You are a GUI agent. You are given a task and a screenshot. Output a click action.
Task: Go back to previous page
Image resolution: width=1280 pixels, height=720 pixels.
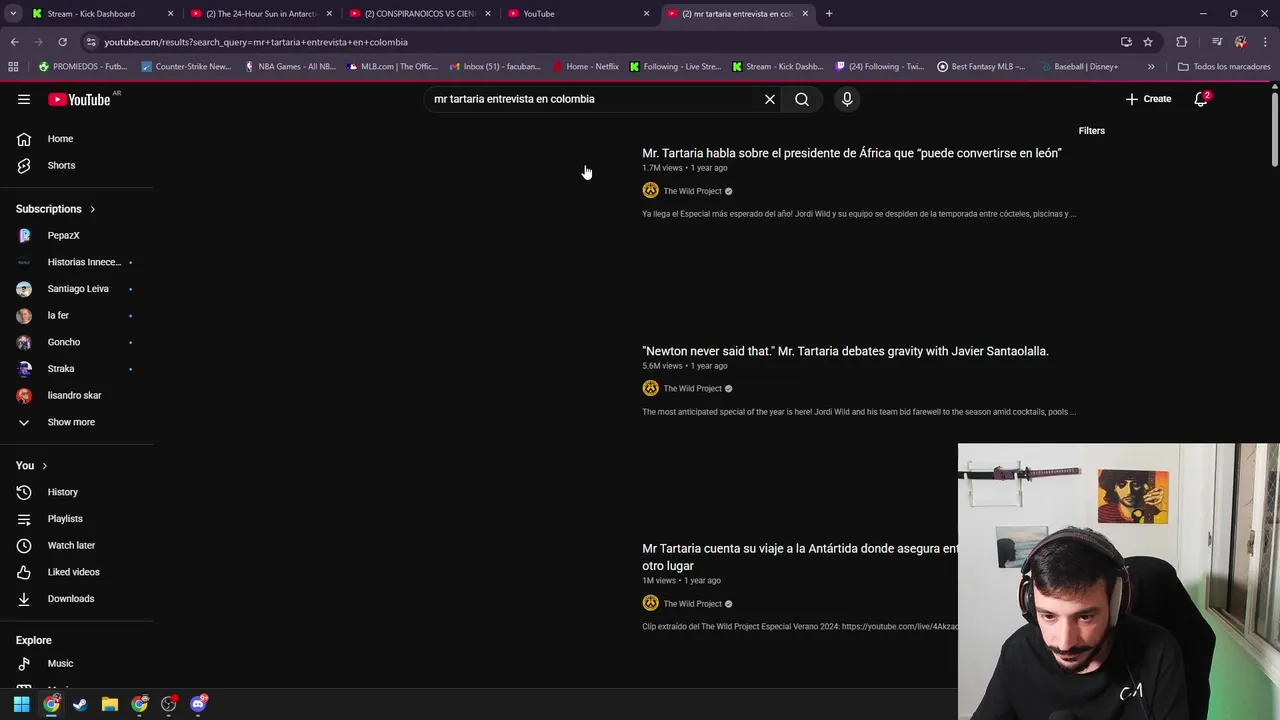tap(14, 42)
